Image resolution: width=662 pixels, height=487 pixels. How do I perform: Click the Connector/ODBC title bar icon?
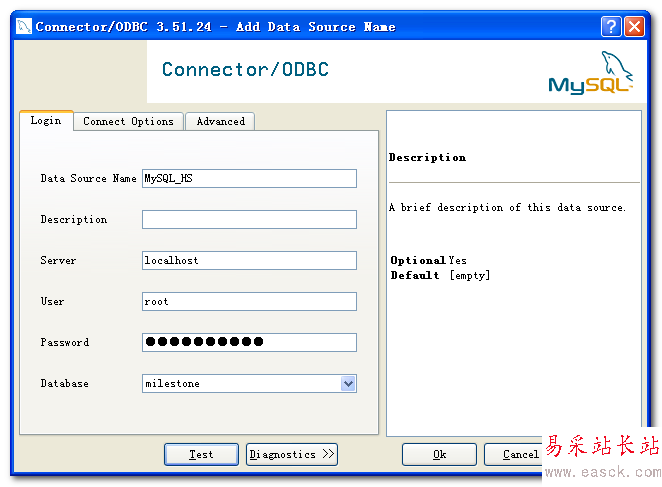coord(24,26)
